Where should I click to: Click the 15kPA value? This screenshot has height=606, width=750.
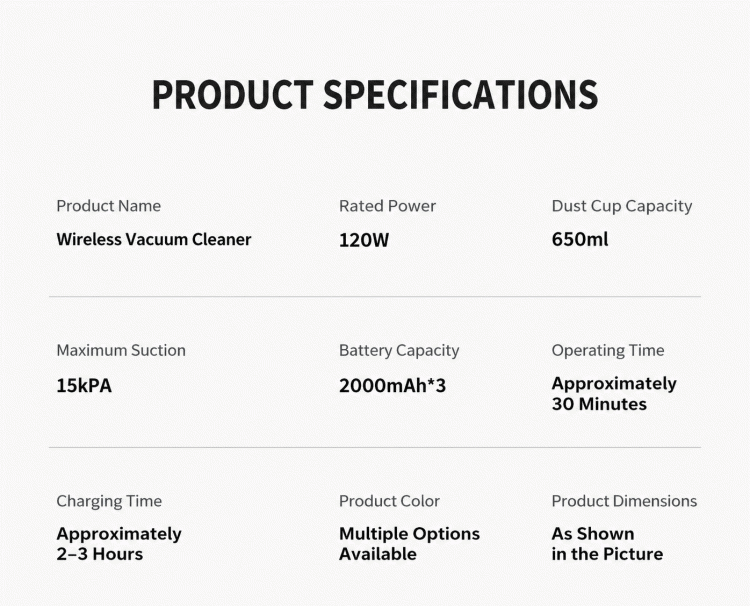point(84,386)
